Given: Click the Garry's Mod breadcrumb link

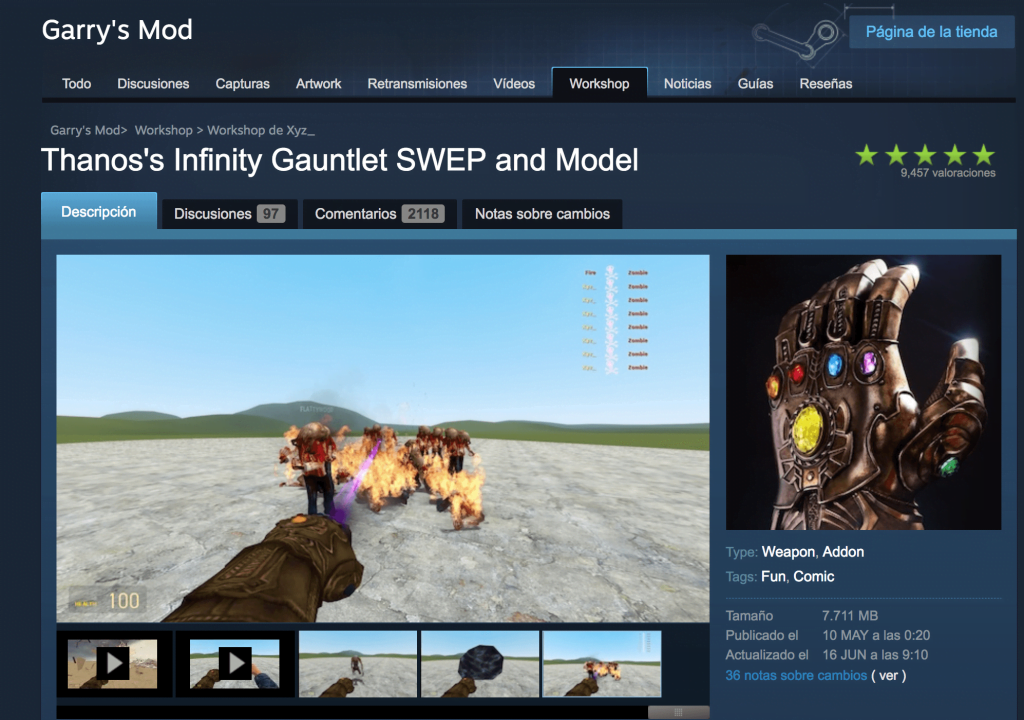Looking at the screenshot, I should [85, 130].
